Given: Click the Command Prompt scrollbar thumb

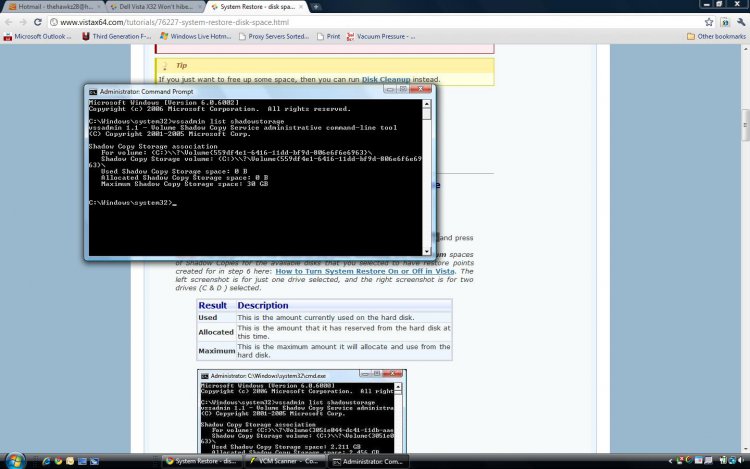Looking at the screenshot, I should coord(427,114).
